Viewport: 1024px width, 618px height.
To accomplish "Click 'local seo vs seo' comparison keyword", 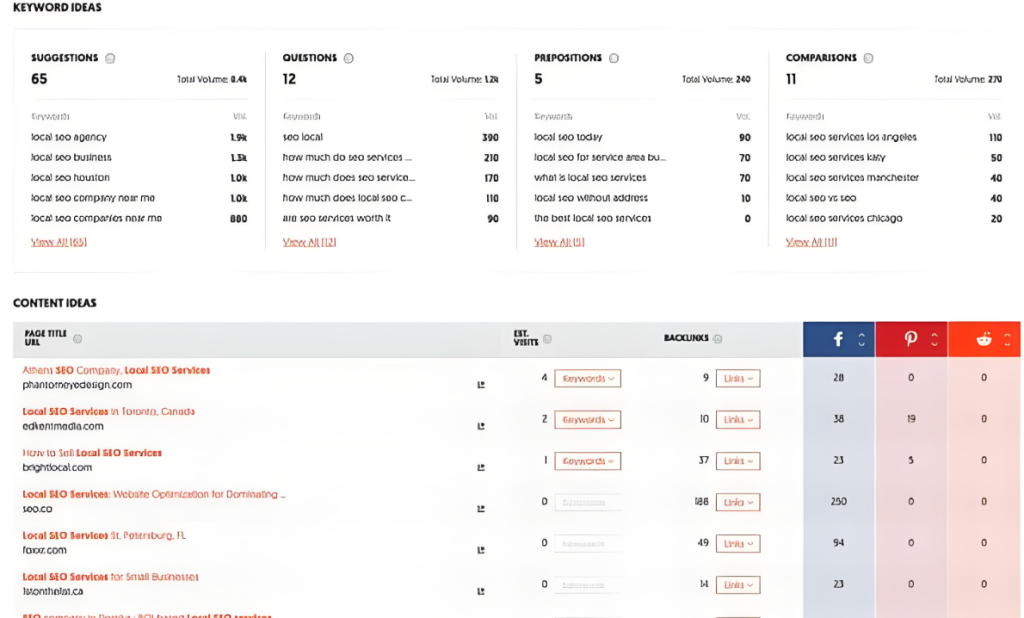I will 821,198.
